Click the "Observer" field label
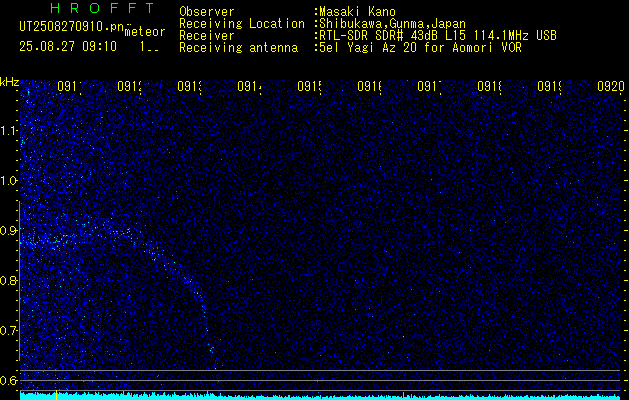Screen dimensions: 629x400 [x=207, y=12]
